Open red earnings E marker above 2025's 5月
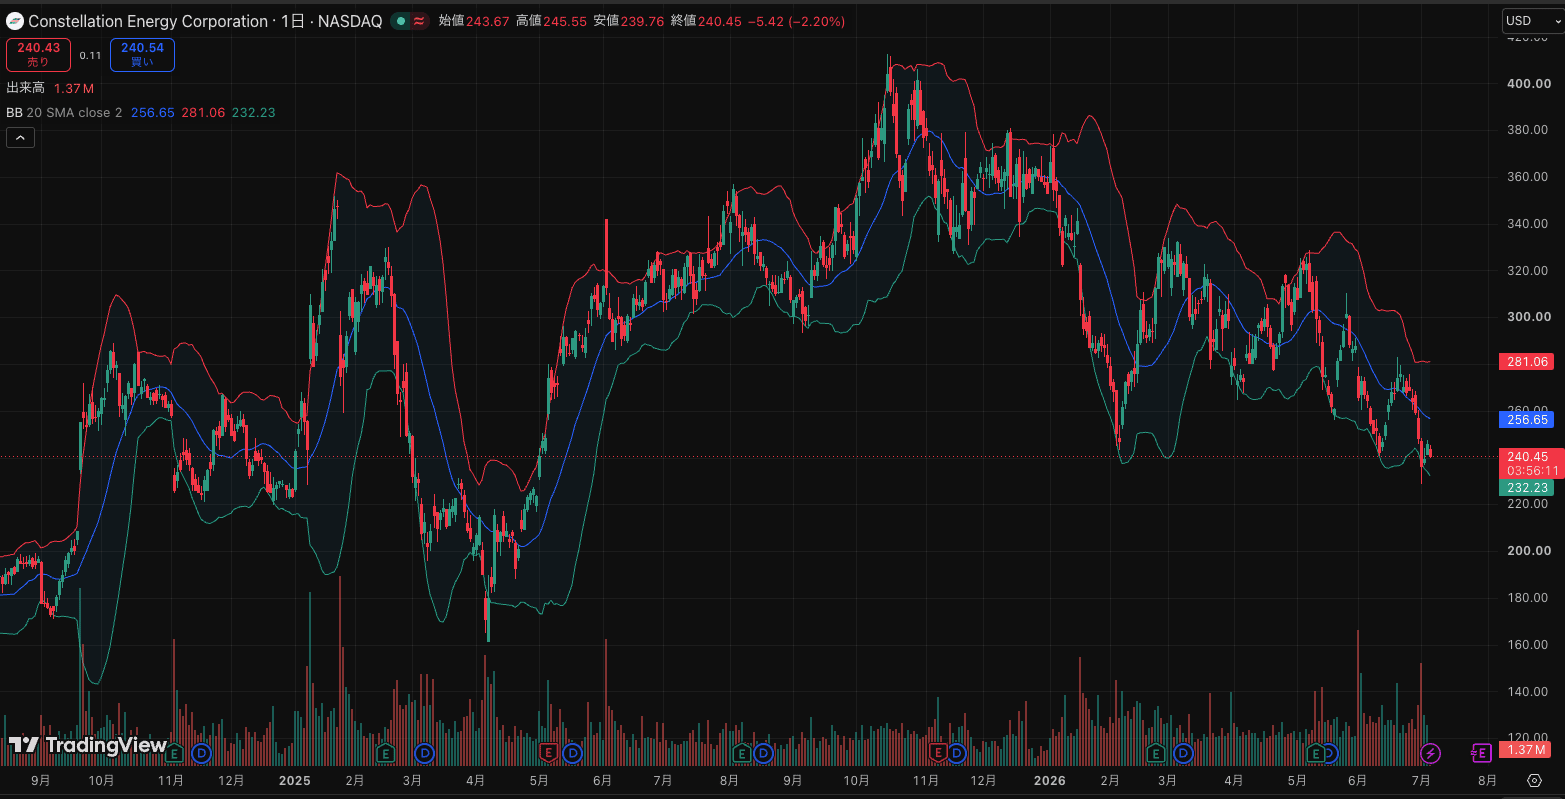 (x=547, y=752)
